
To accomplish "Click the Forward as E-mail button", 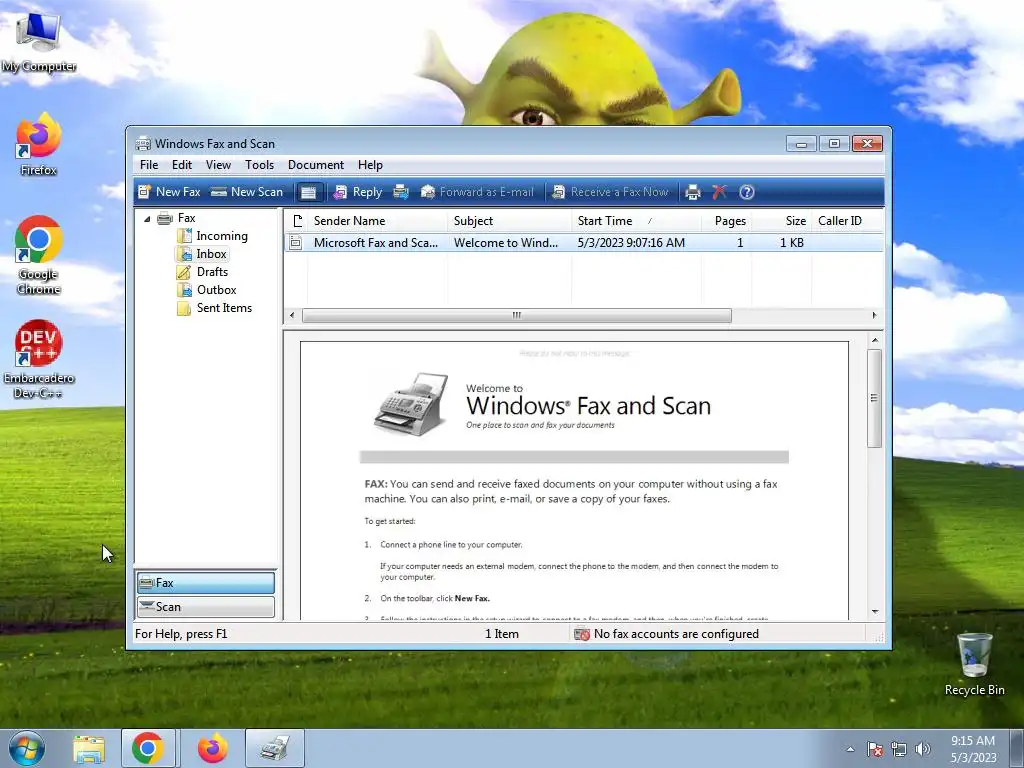I will pyautogui.click(x=477, y=192).
